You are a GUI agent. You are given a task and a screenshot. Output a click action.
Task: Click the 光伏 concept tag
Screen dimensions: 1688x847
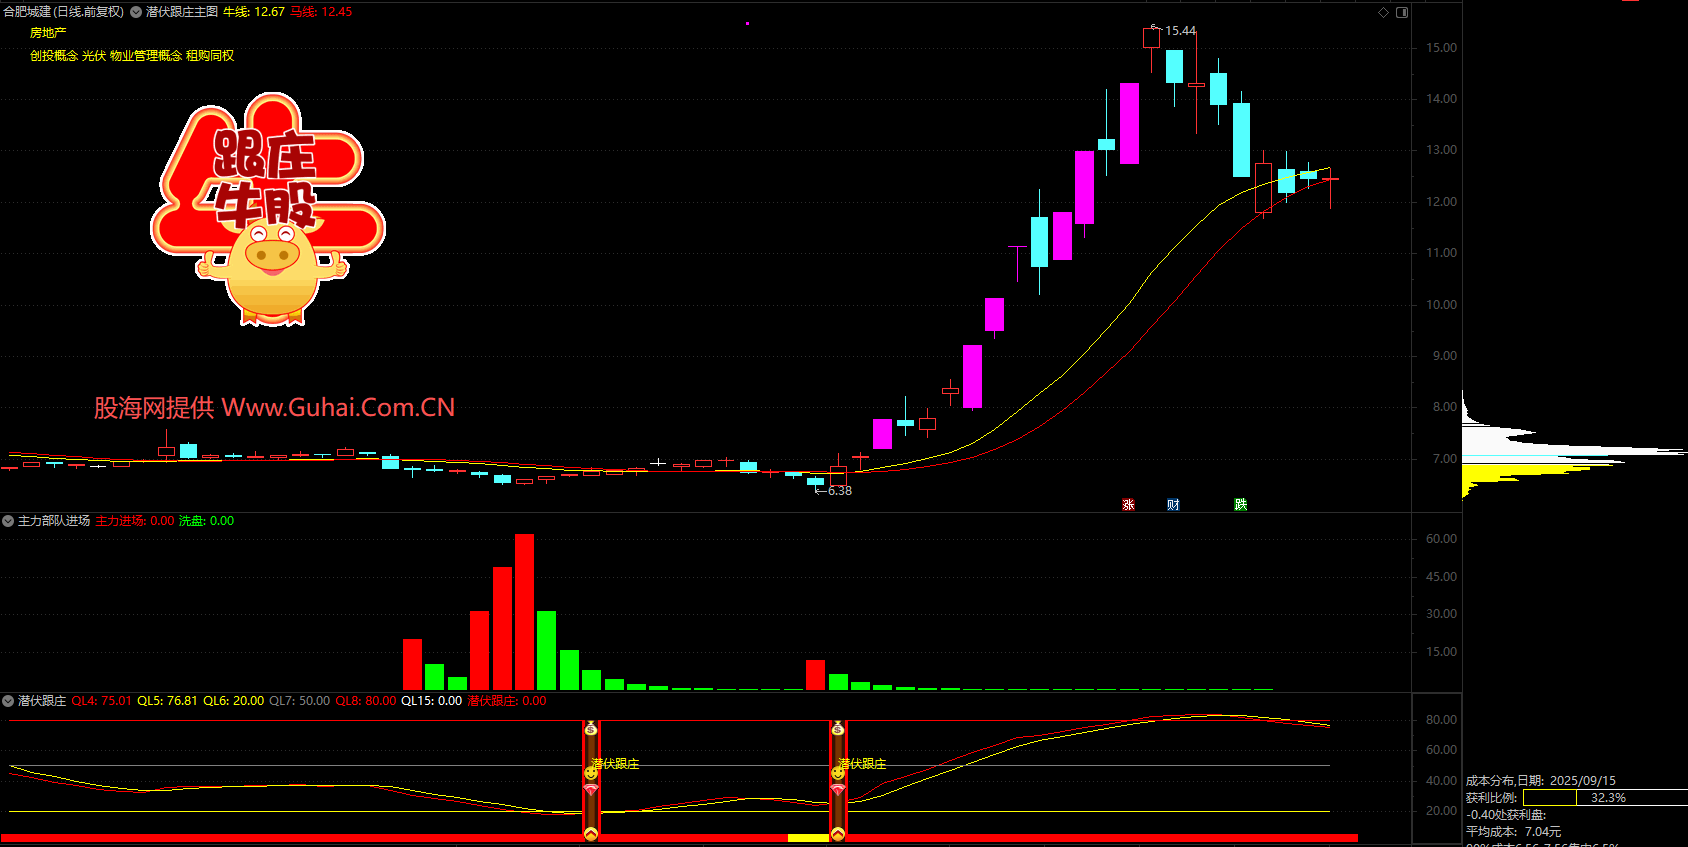click(93, 56)
